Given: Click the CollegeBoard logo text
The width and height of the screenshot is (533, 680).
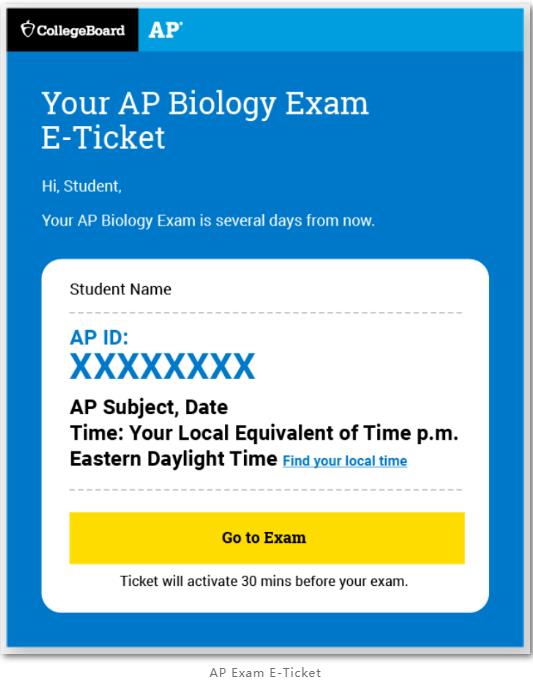Looking at the screenshot, I should pos(81,30).
